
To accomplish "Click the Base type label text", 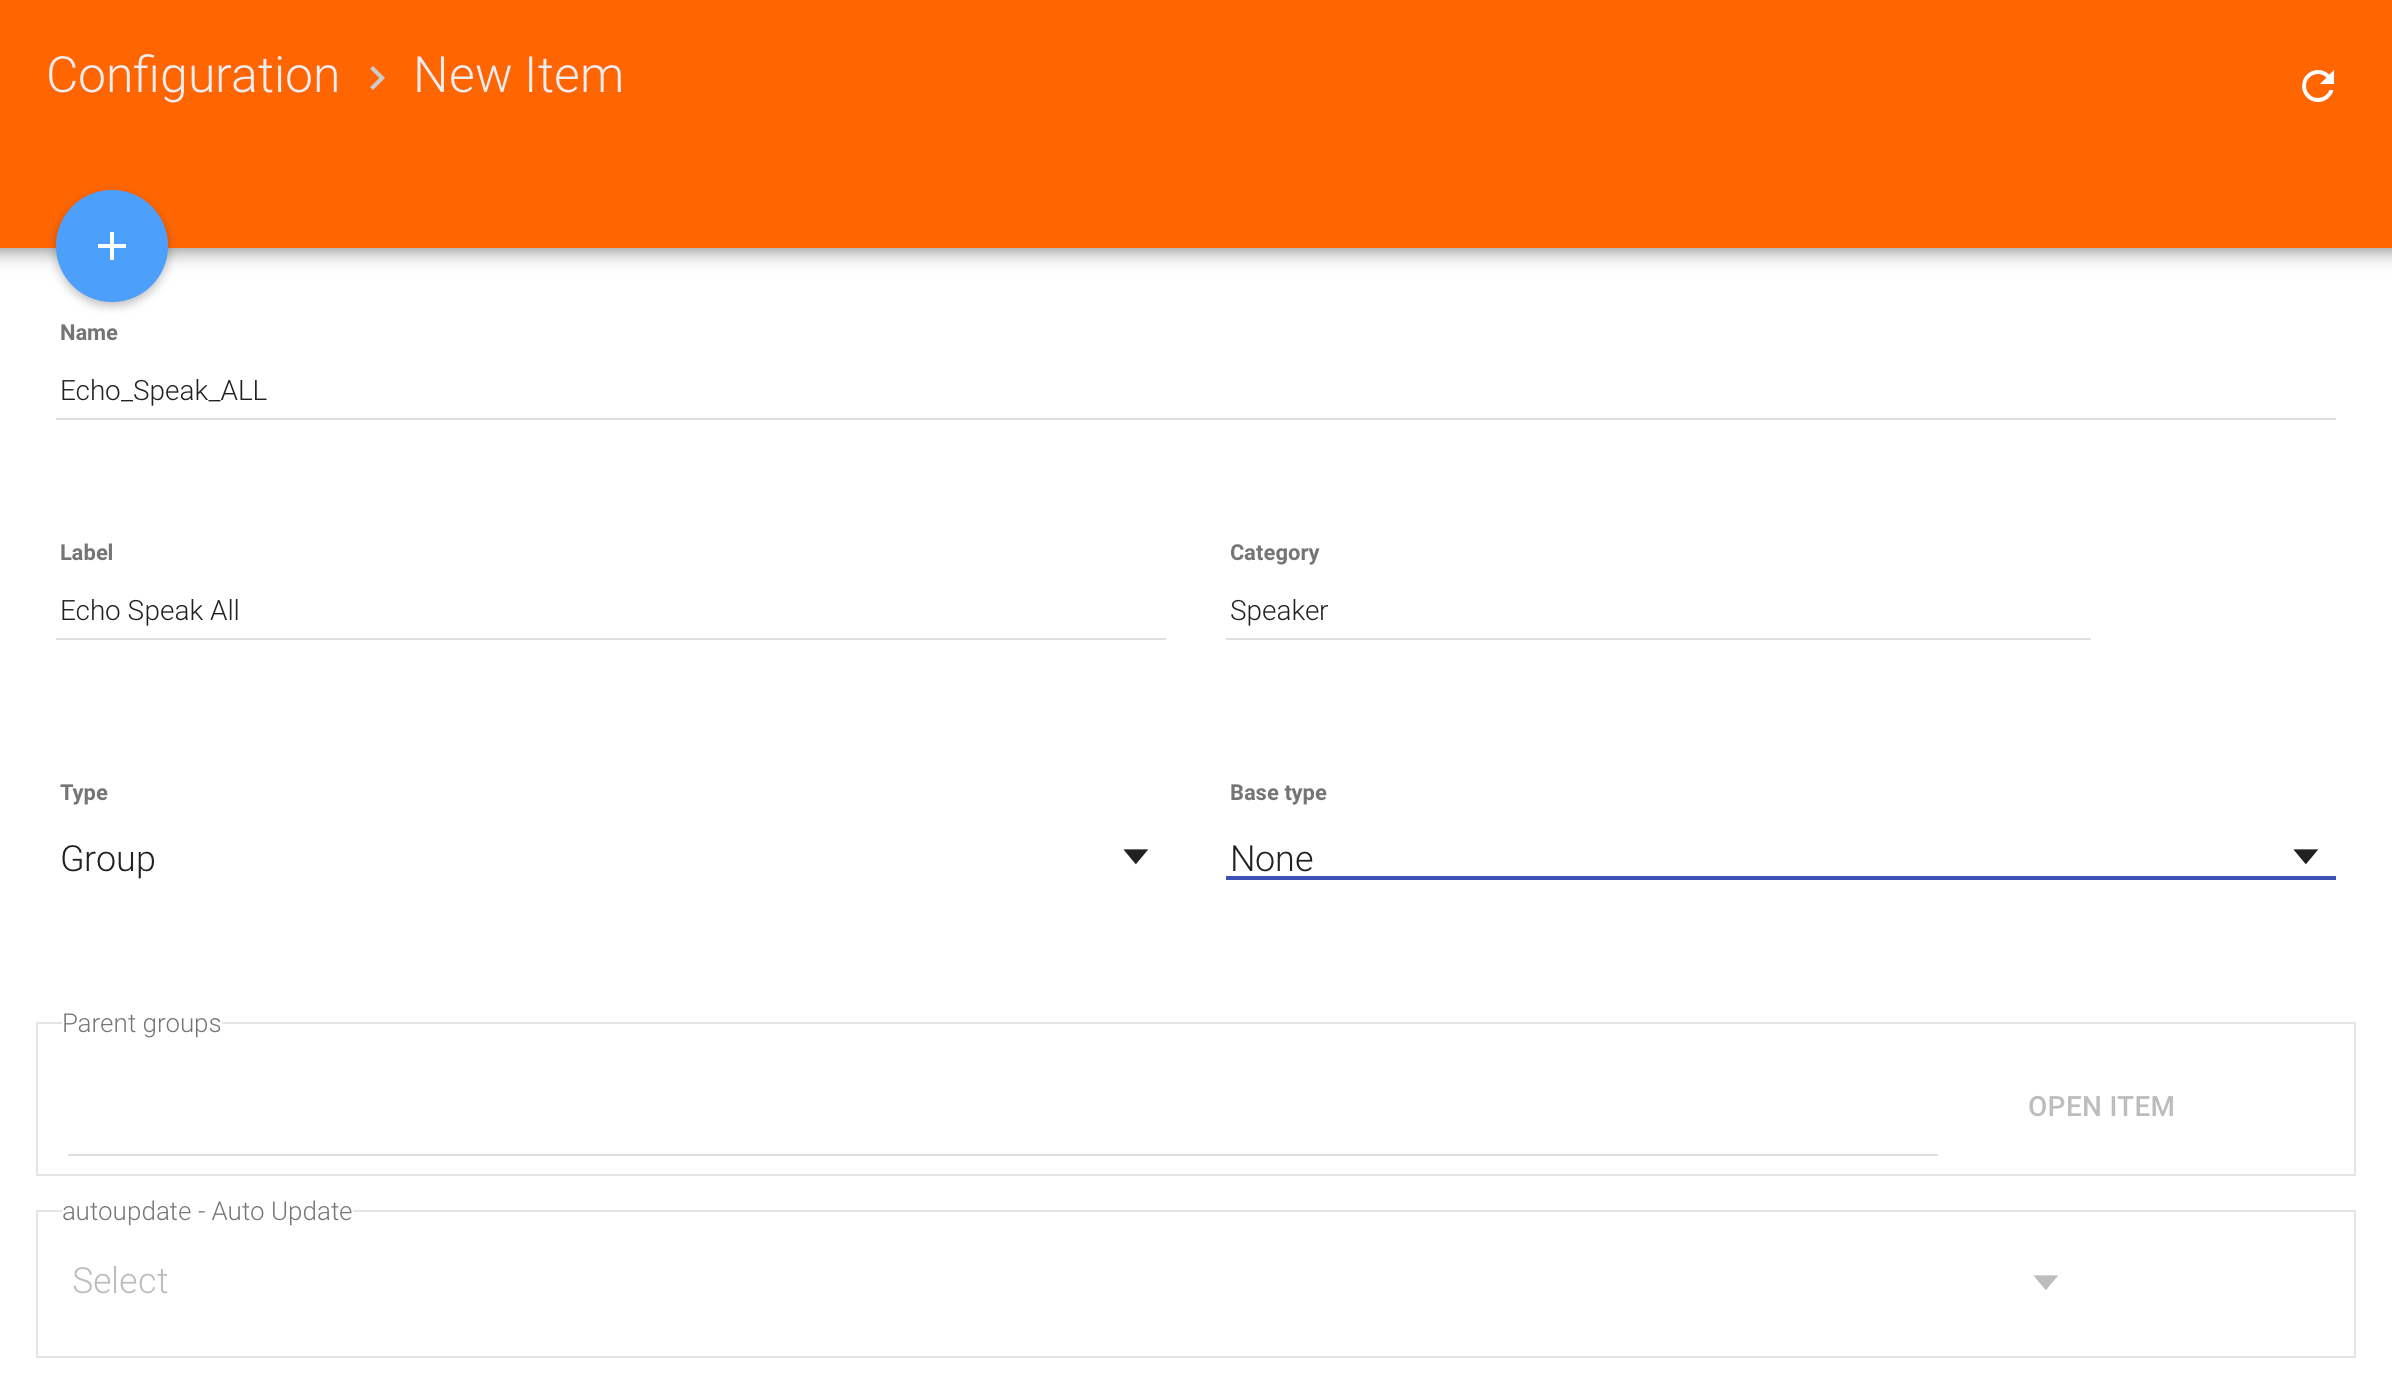I will click(x=1277, y=793).
